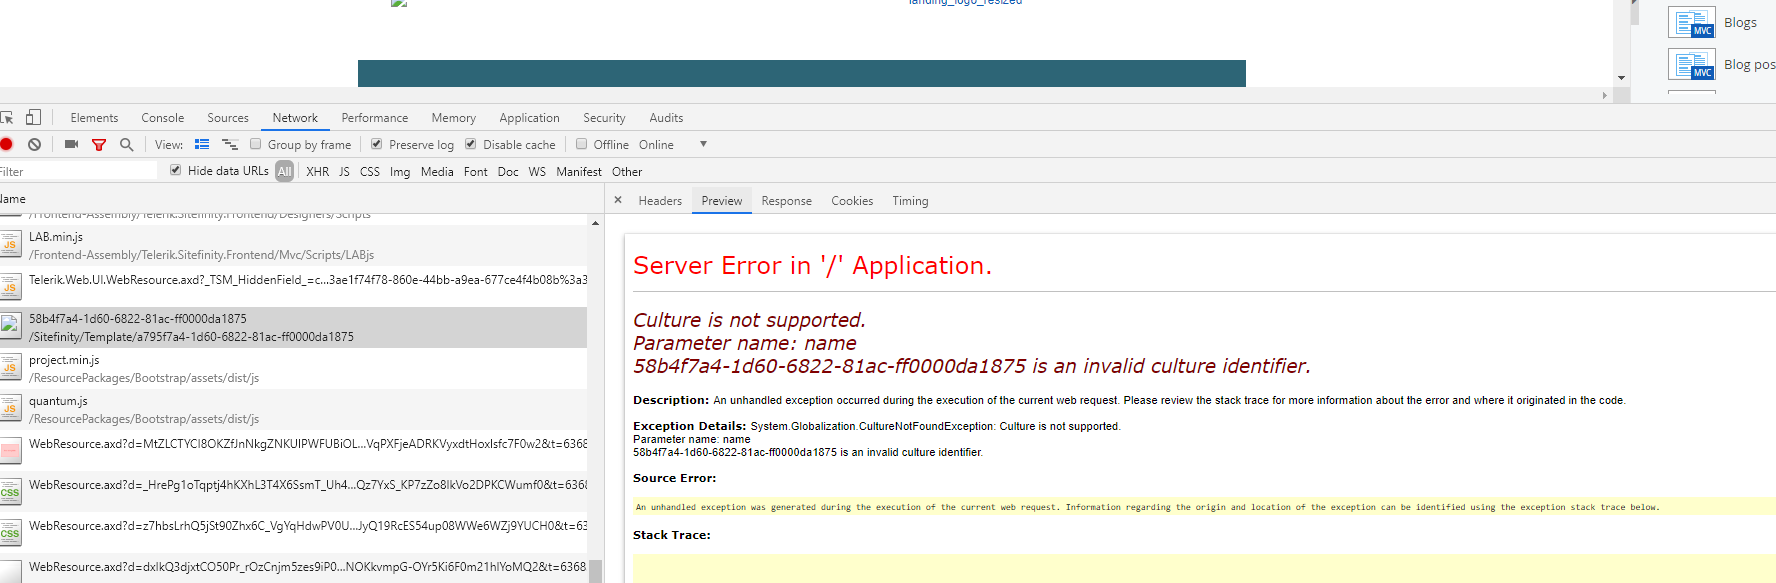
Task: Switch to the Elements tab
Action: 94,118
